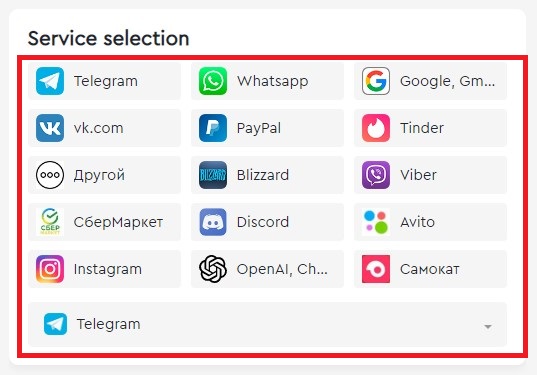The height and width of the screenshot is (375, 537).
Task: Click the Blizzard logo icon
Action: 213,175
